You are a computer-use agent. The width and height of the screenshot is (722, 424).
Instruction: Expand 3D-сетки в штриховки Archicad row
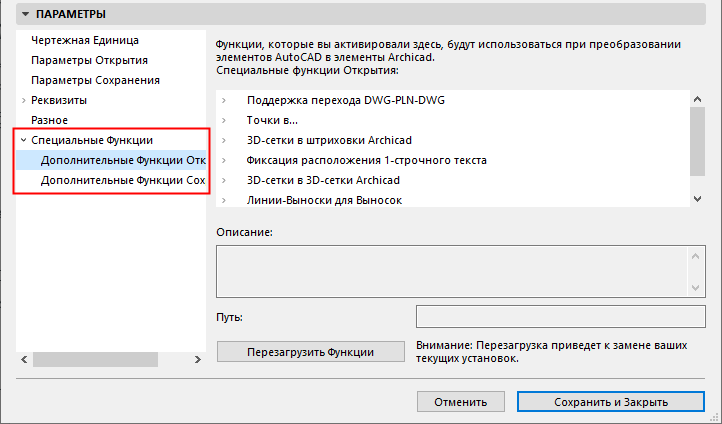(x=225, y=141)
